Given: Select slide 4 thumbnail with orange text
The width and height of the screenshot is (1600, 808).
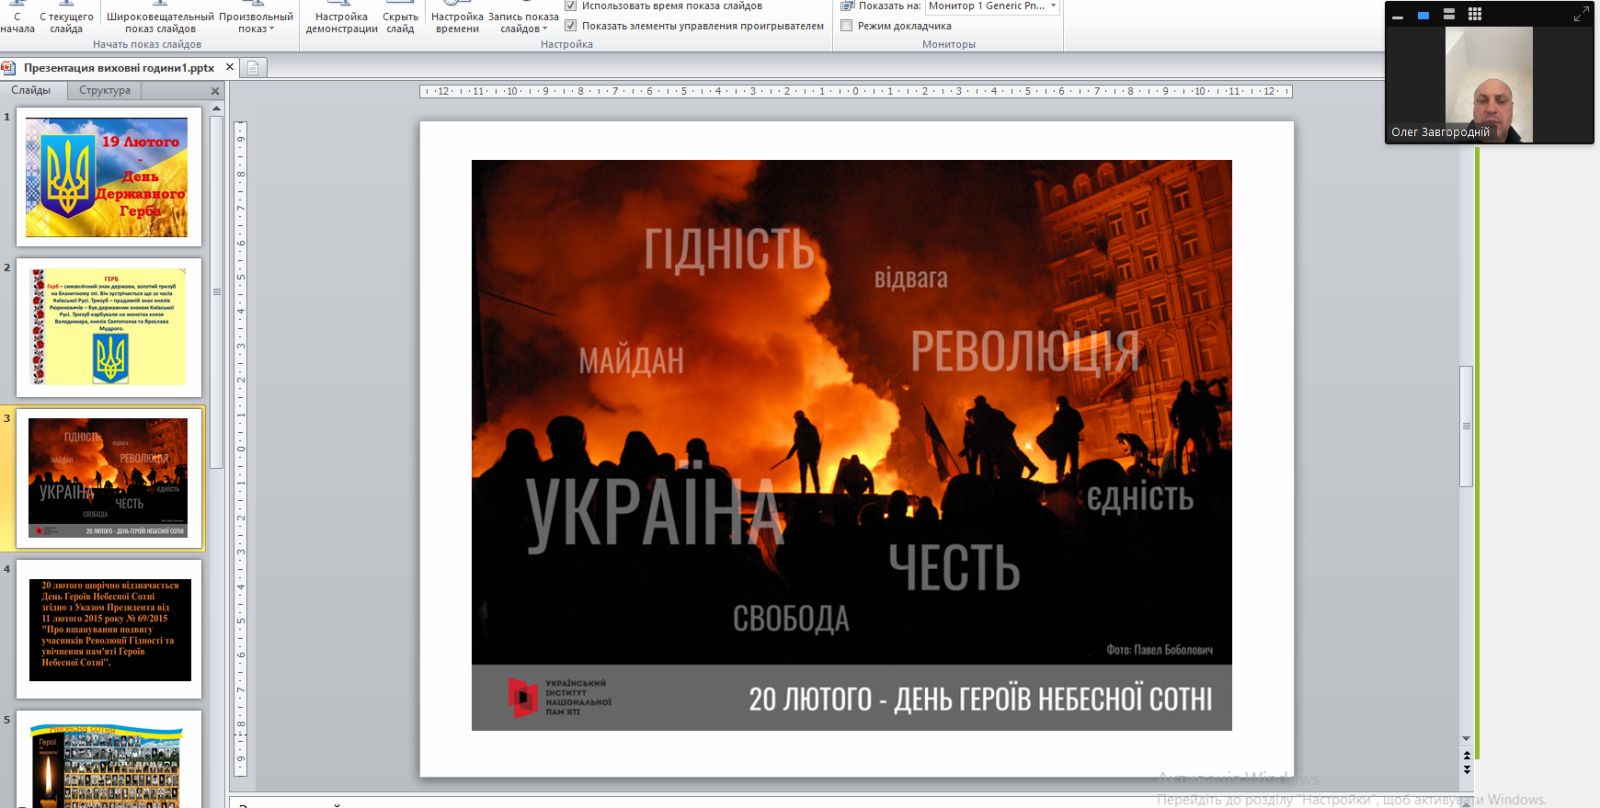Looking at the screenshot, I should point(109,629).
